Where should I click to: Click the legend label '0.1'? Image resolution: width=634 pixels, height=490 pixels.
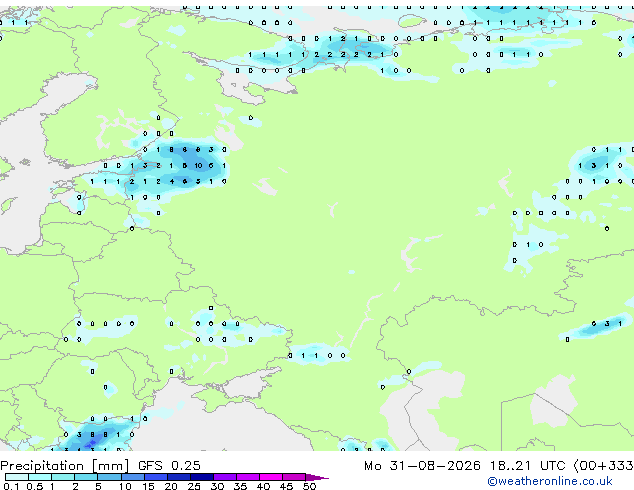click(x=11, y=486)
